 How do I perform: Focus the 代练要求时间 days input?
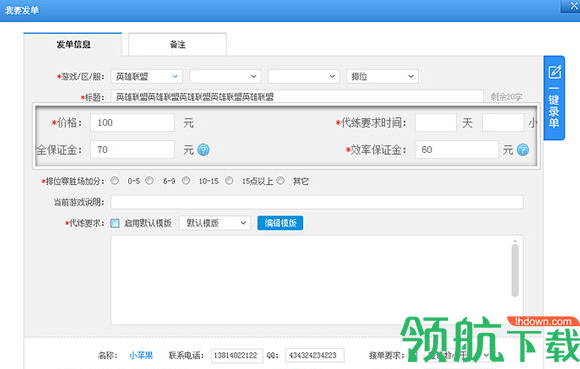click(435, 122)
